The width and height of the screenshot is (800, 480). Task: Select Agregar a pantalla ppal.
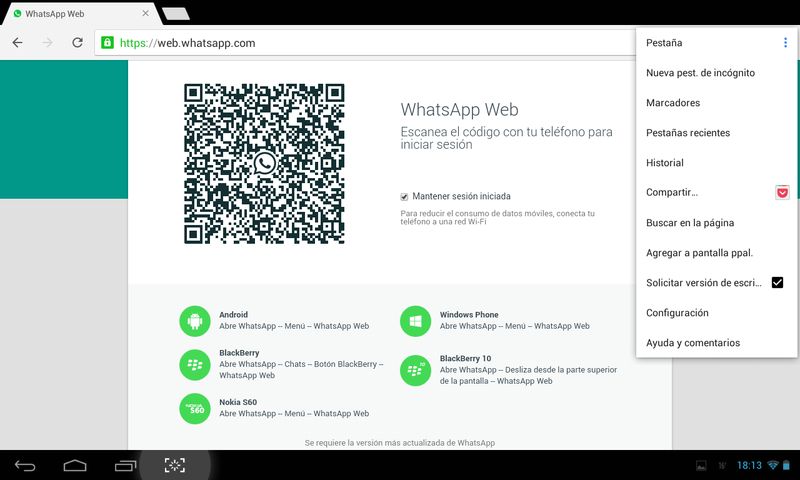tap(716, 253)
